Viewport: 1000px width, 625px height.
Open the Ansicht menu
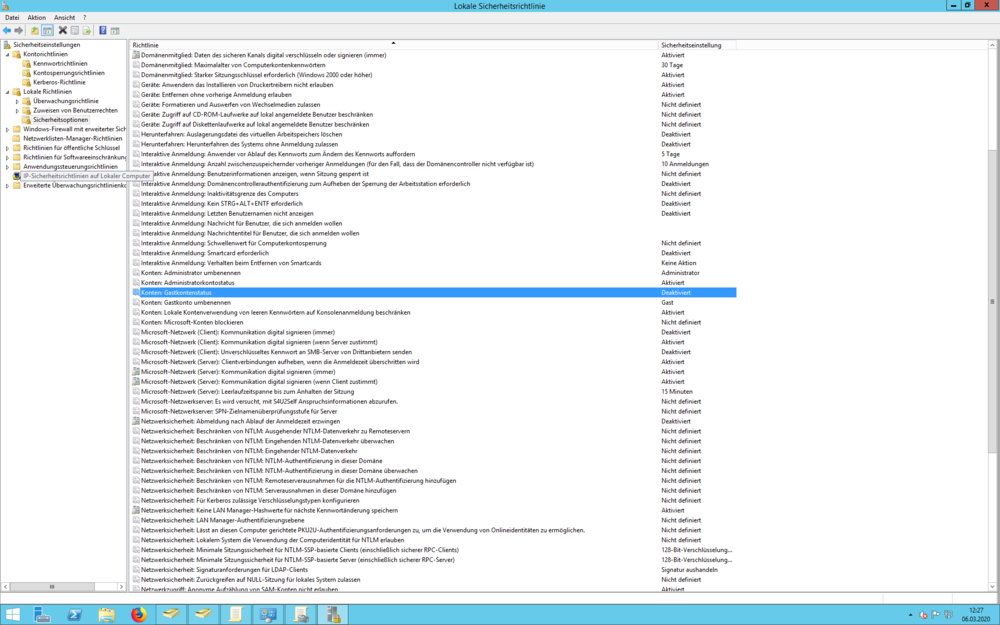(64, 18)
